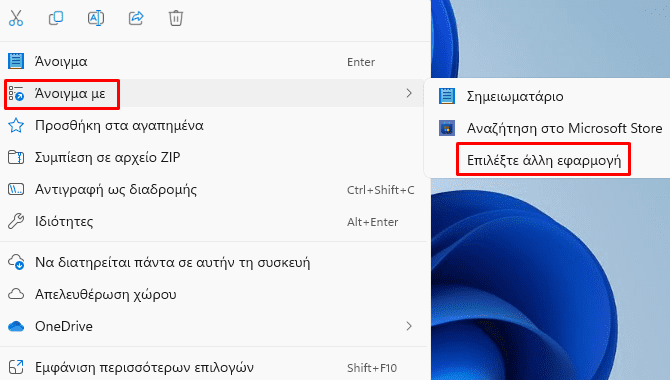Click the Microsoft Store icon
Image resolution: width=670 pixels, height=380 pixels.
tap(447, 128)
